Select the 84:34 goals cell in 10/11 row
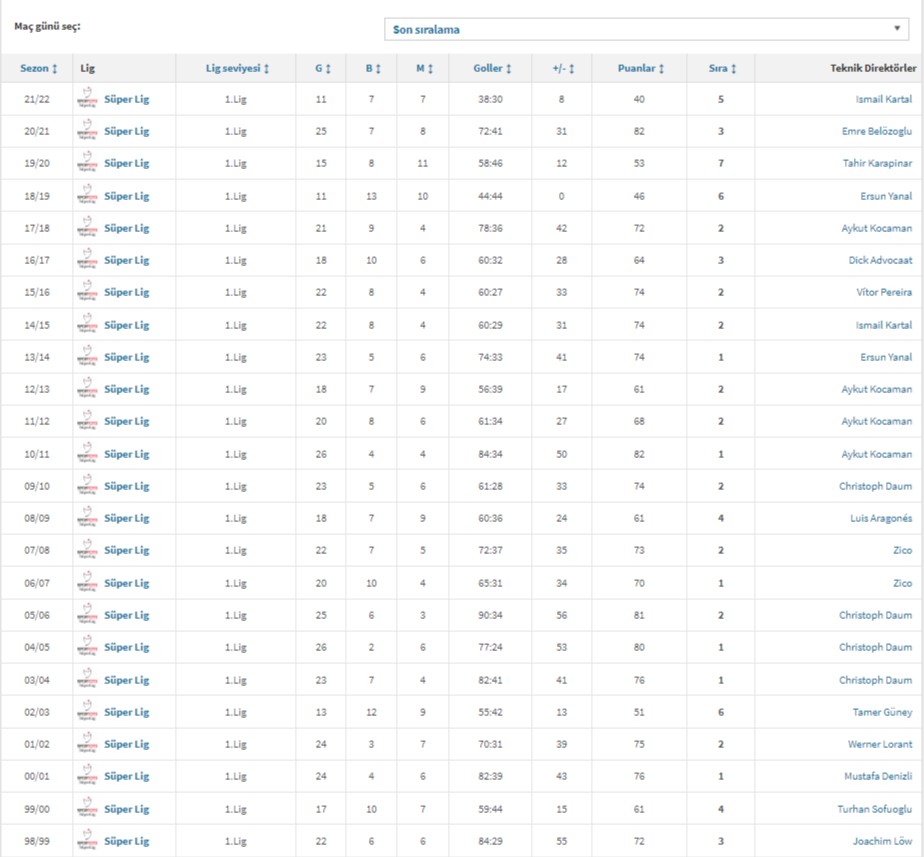 click(490, 454)
